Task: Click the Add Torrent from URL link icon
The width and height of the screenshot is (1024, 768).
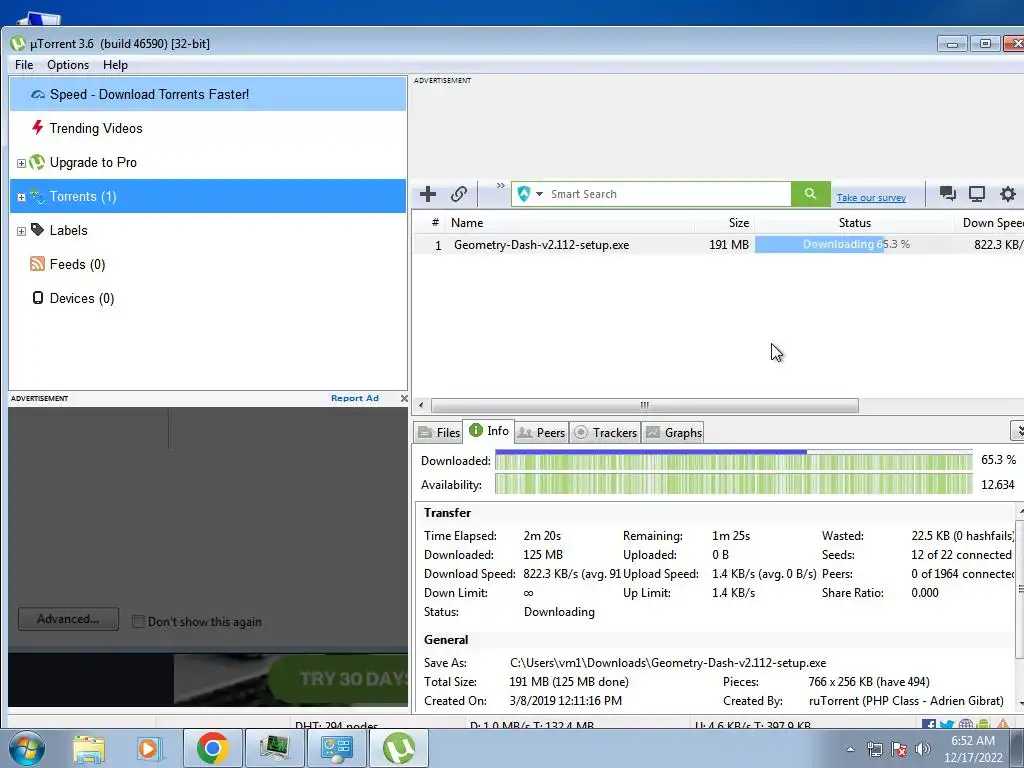Action: (x=458, y=194)
